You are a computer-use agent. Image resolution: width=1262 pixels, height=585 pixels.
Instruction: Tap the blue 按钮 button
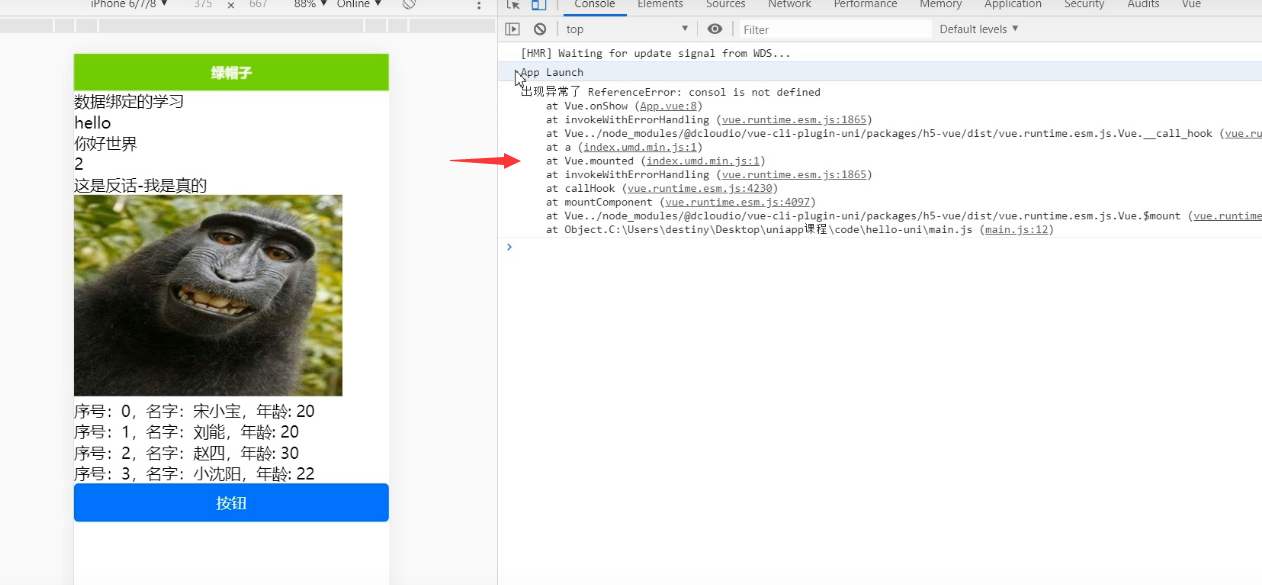231,503
